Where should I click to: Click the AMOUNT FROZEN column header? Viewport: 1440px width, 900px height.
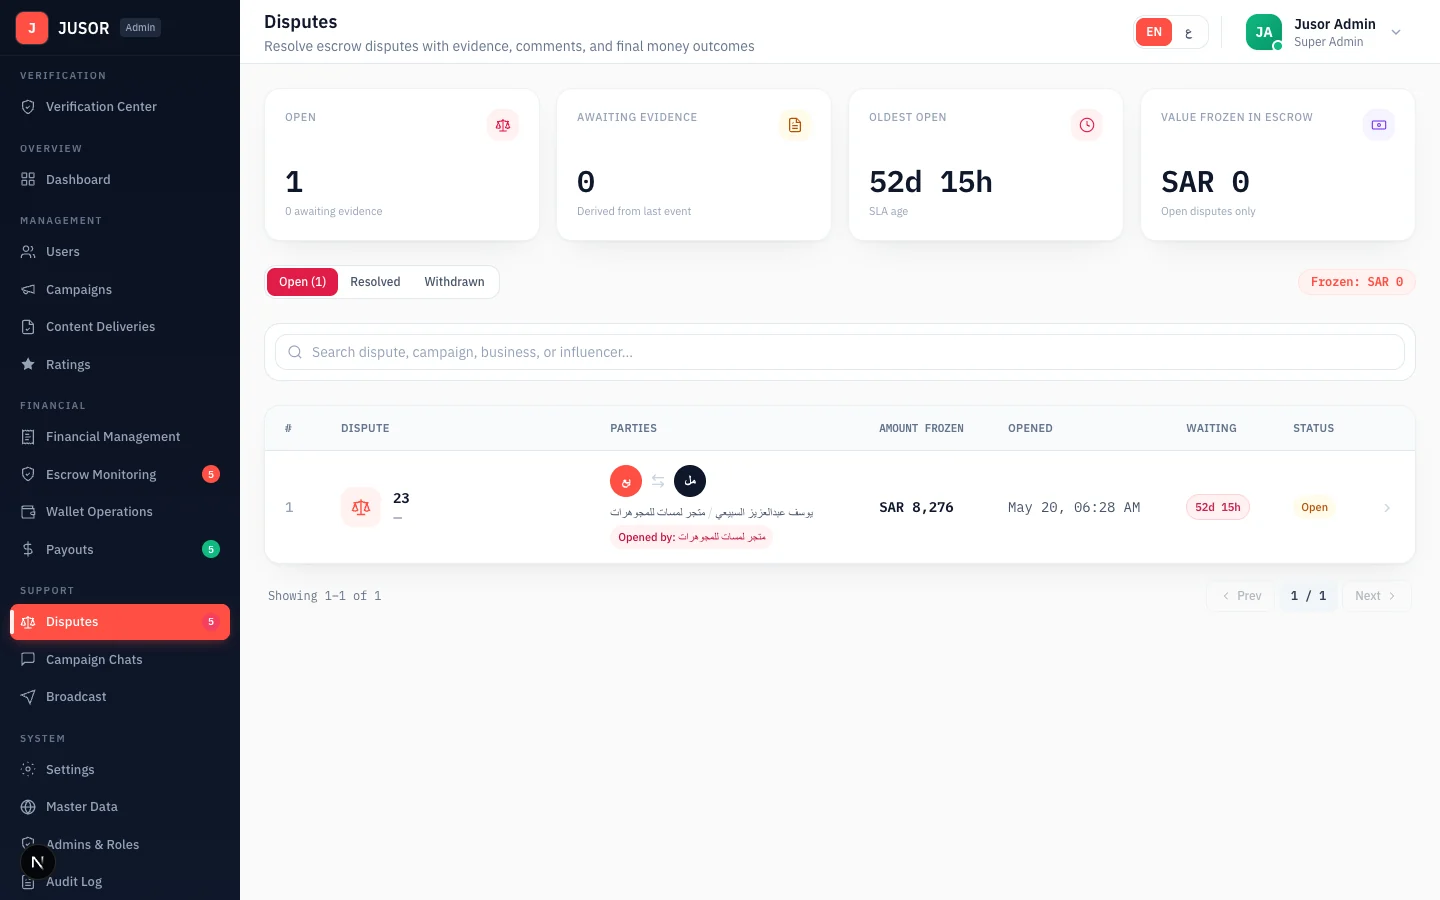[x=921, y=428]
